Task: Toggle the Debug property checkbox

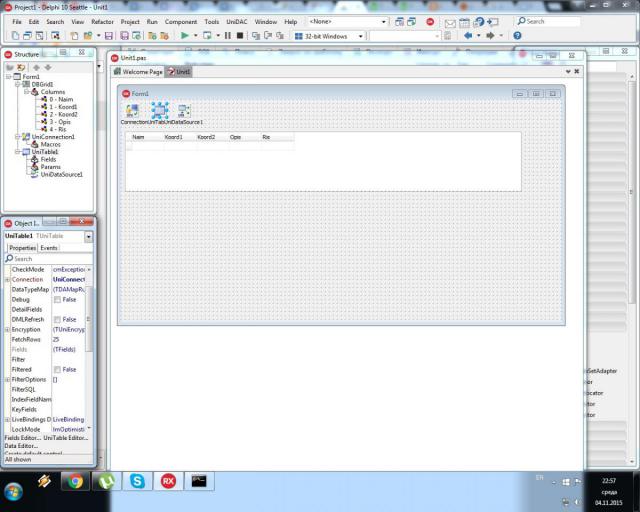Action: [x=58, y=300]
